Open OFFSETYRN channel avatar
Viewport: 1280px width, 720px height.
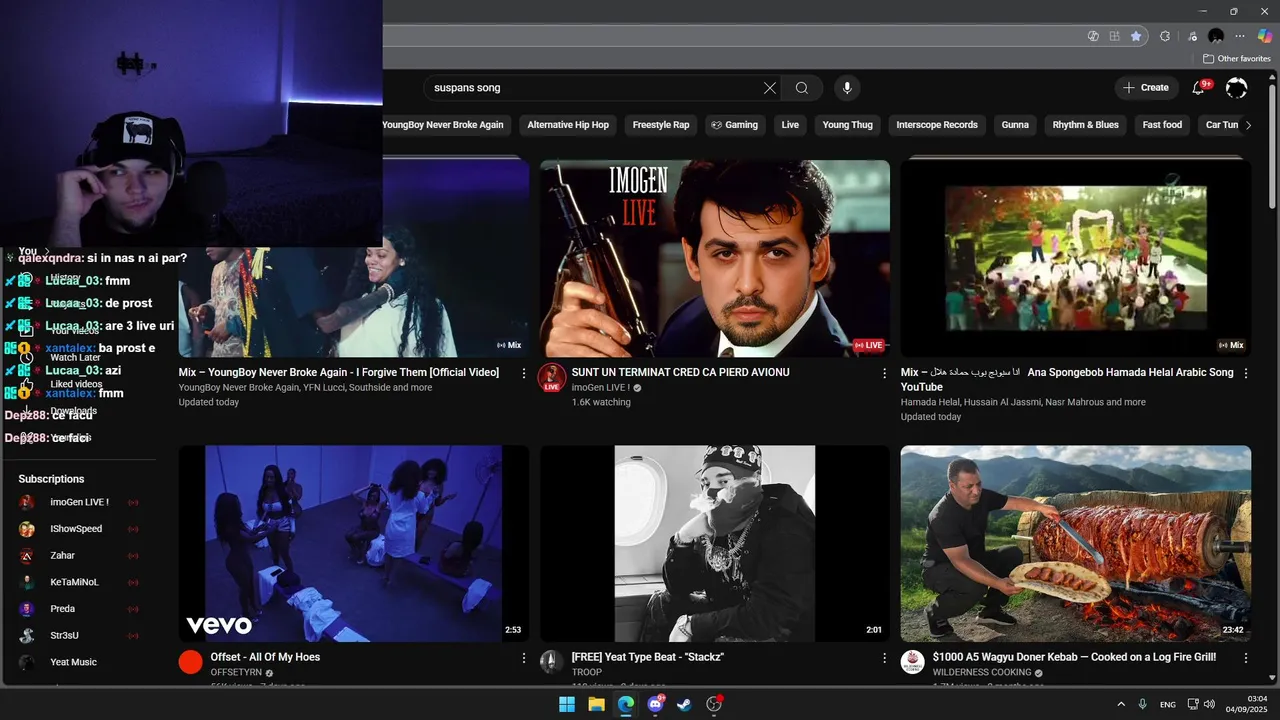(x=191, y=662)
